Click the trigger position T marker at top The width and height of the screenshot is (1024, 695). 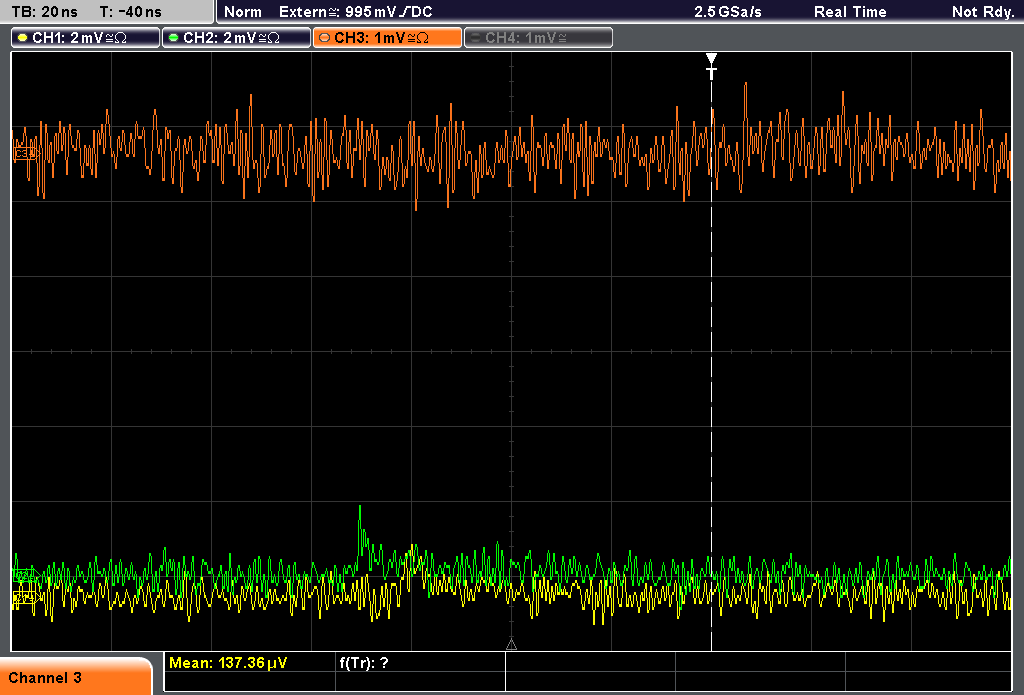[x=711, y=66]
